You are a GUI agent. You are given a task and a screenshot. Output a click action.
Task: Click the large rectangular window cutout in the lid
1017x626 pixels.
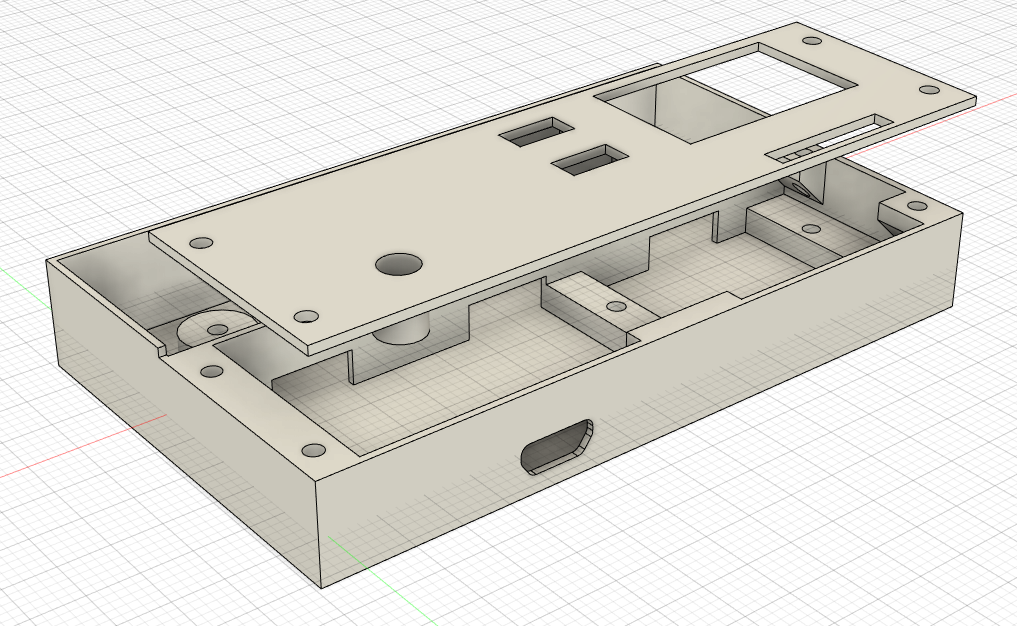[726, 93]
